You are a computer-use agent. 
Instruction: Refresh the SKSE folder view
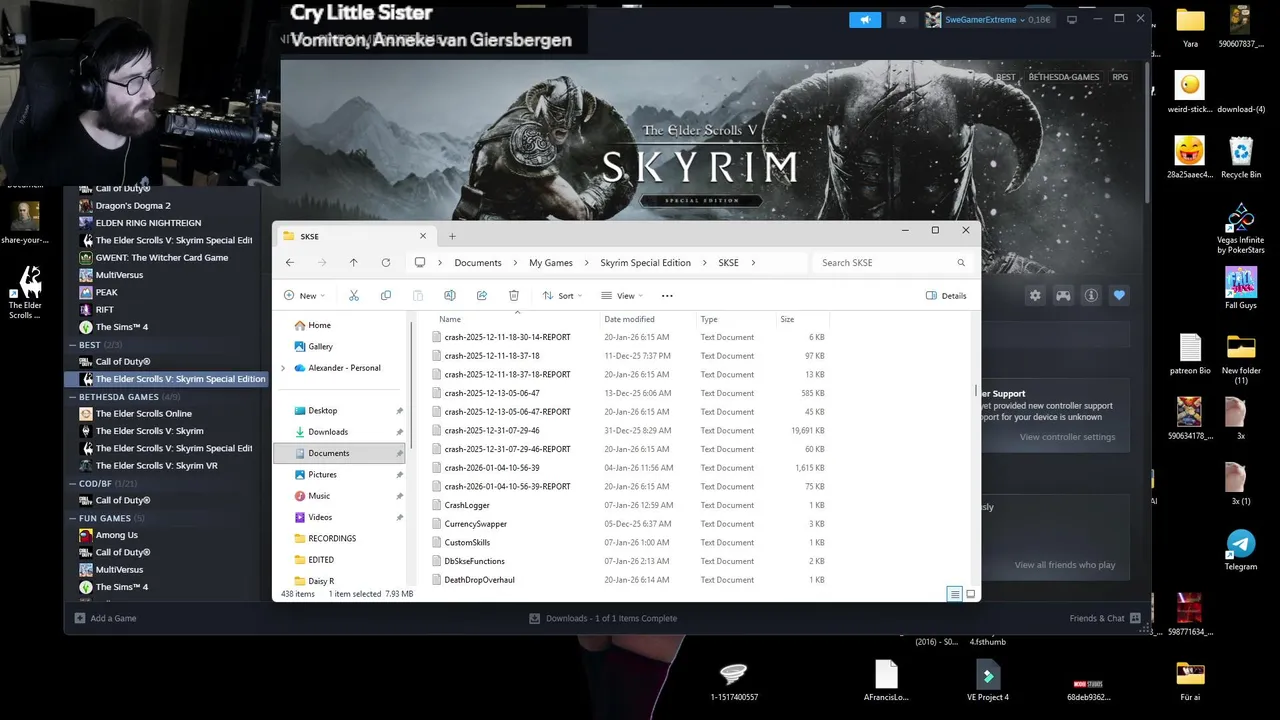[386, 263]
